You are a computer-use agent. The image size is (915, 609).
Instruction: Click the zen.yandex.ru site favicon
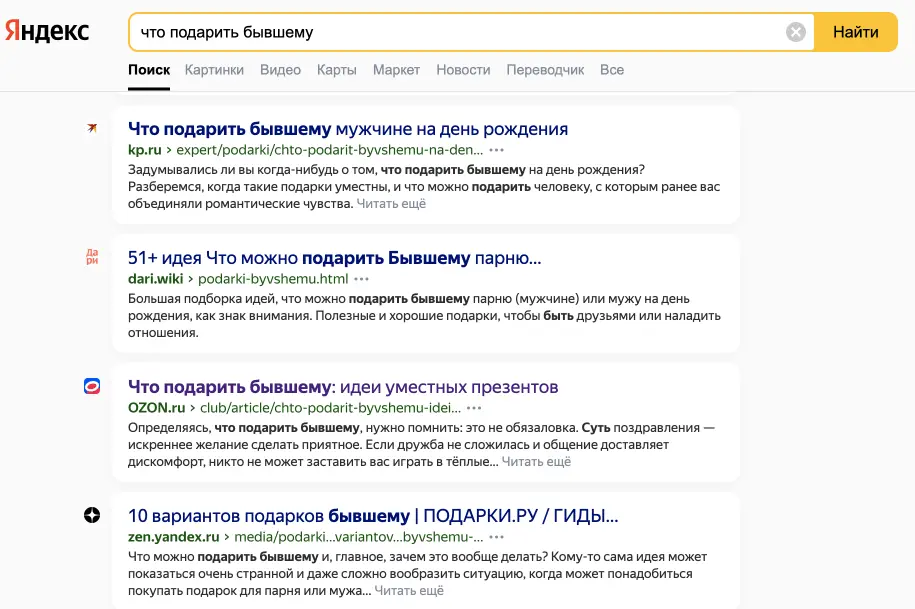click(x=92, y=515)
